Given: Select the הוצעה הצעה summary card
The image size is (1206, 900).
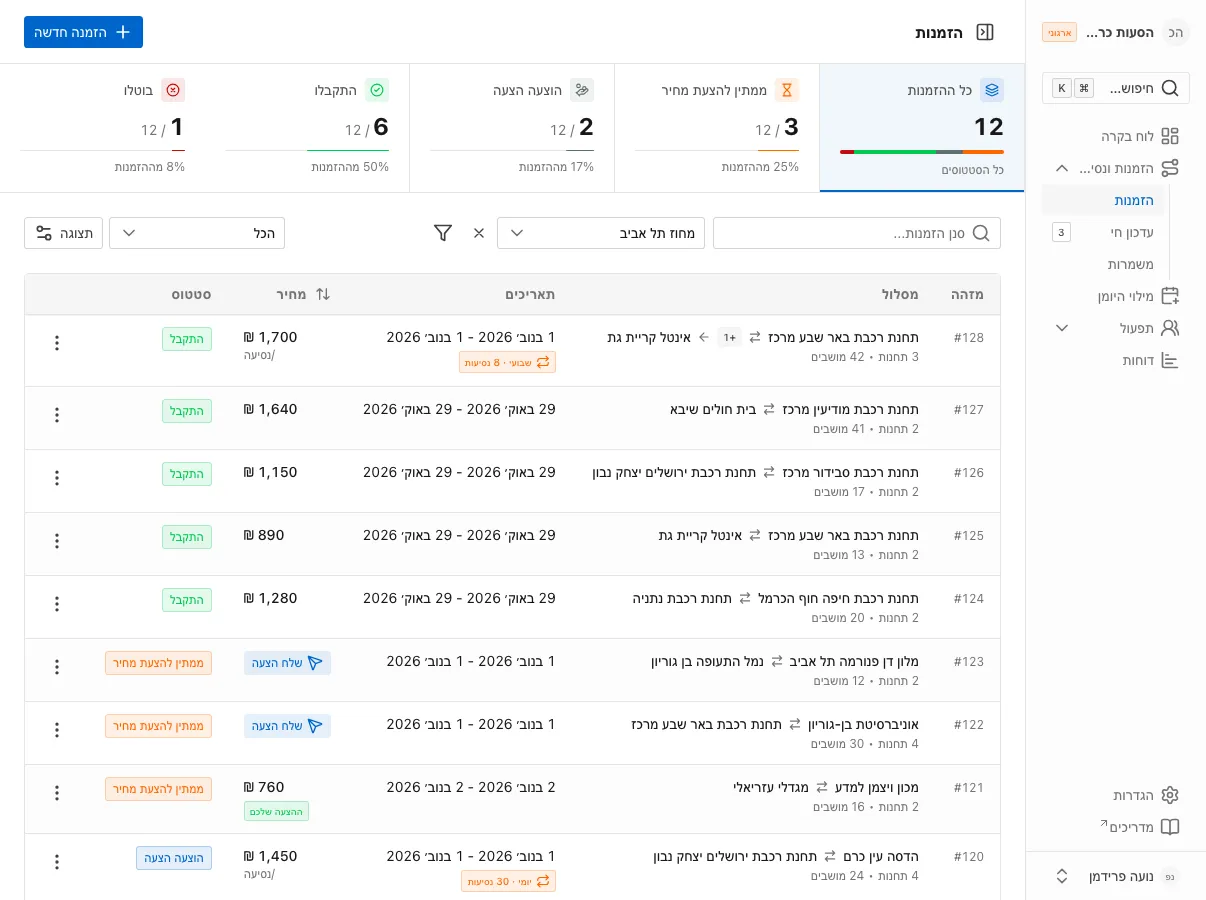Looking at the screenshot, I should 512,128.
